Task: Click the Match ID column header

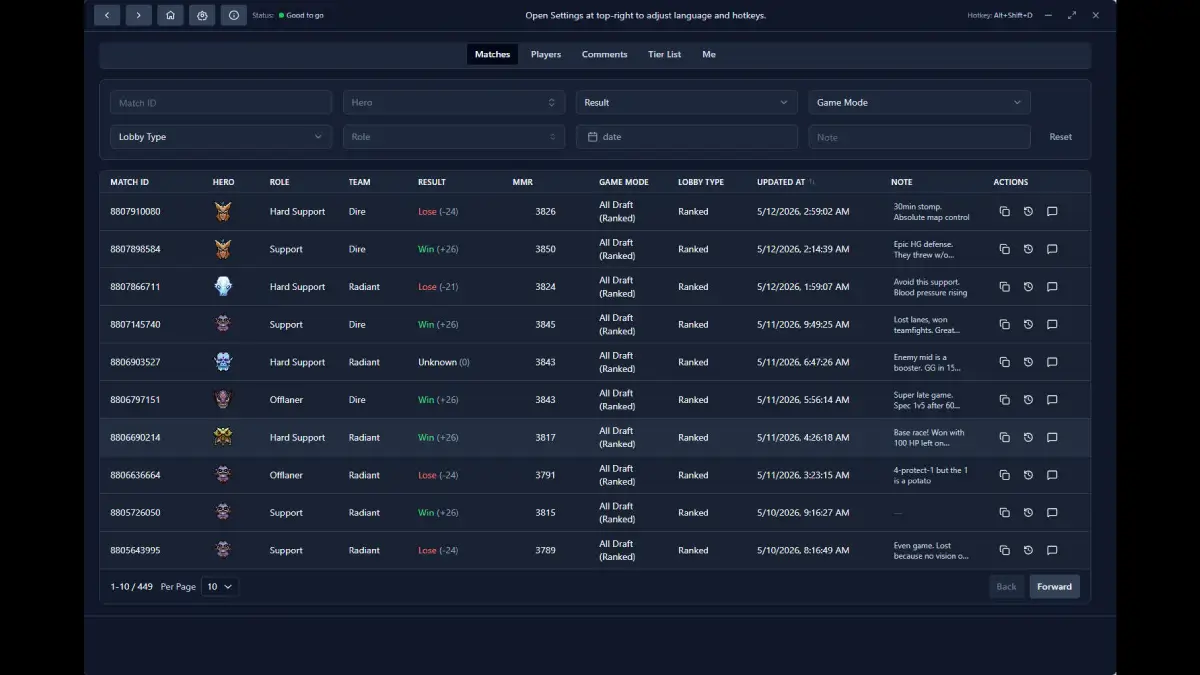Action: (130, 182)
